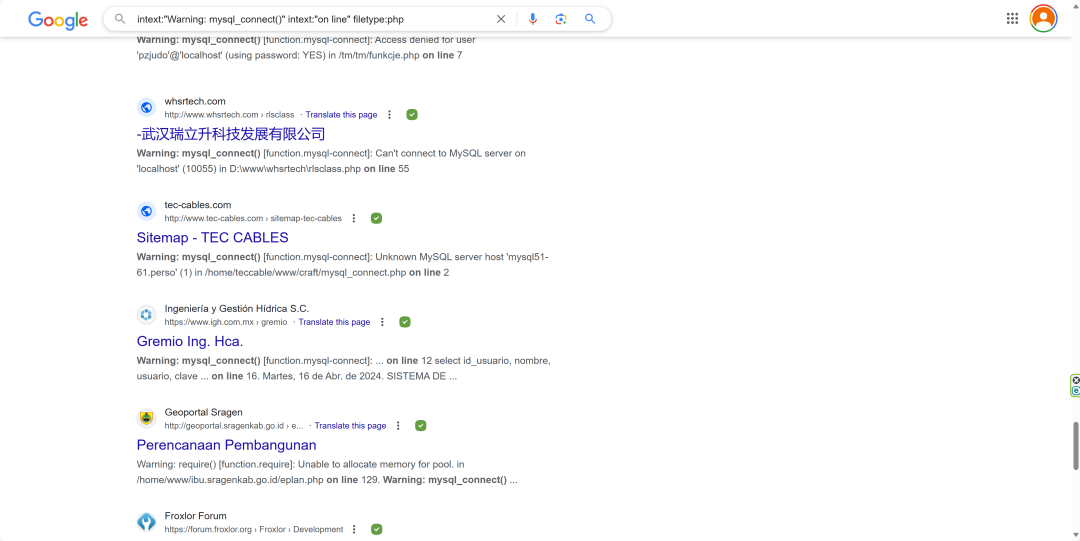Click snippet mentioning select id_usuario, nombre
The height and width of the screenshot is (541, 1080).
343,369
